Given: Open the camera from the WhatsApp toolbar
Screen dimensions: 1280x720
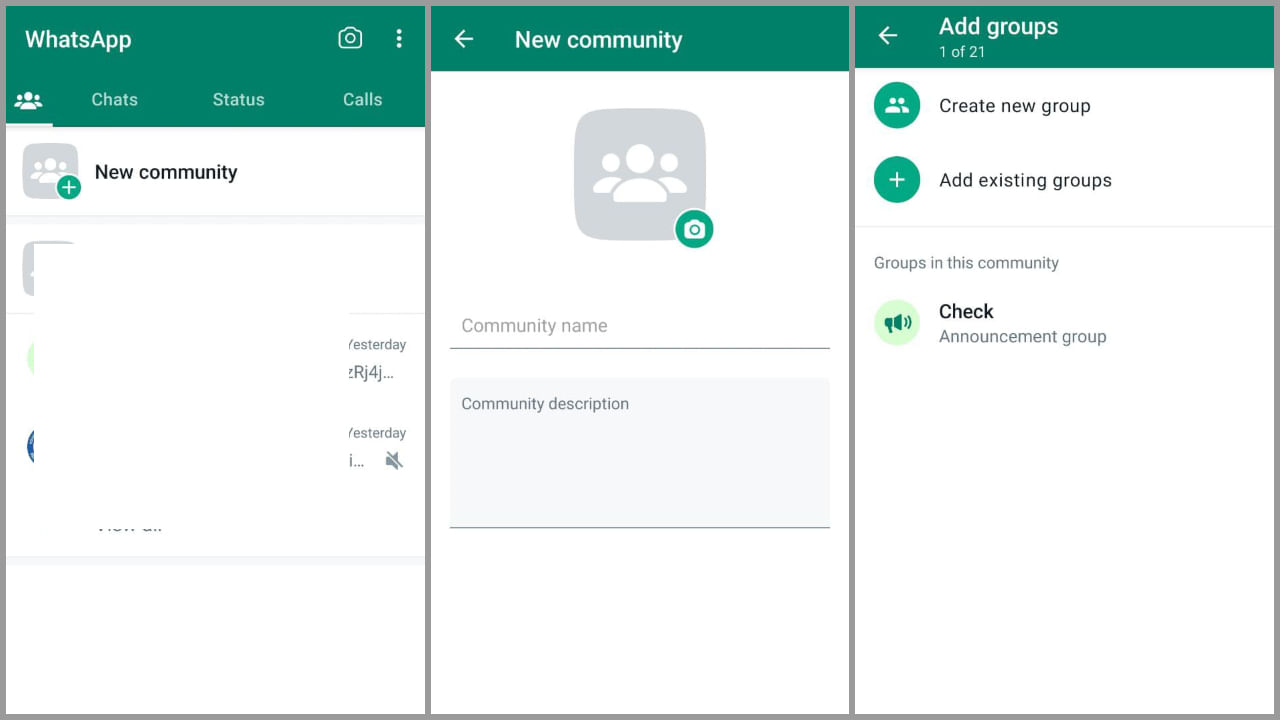Looking at the screenshot, I should coord(350,38).
